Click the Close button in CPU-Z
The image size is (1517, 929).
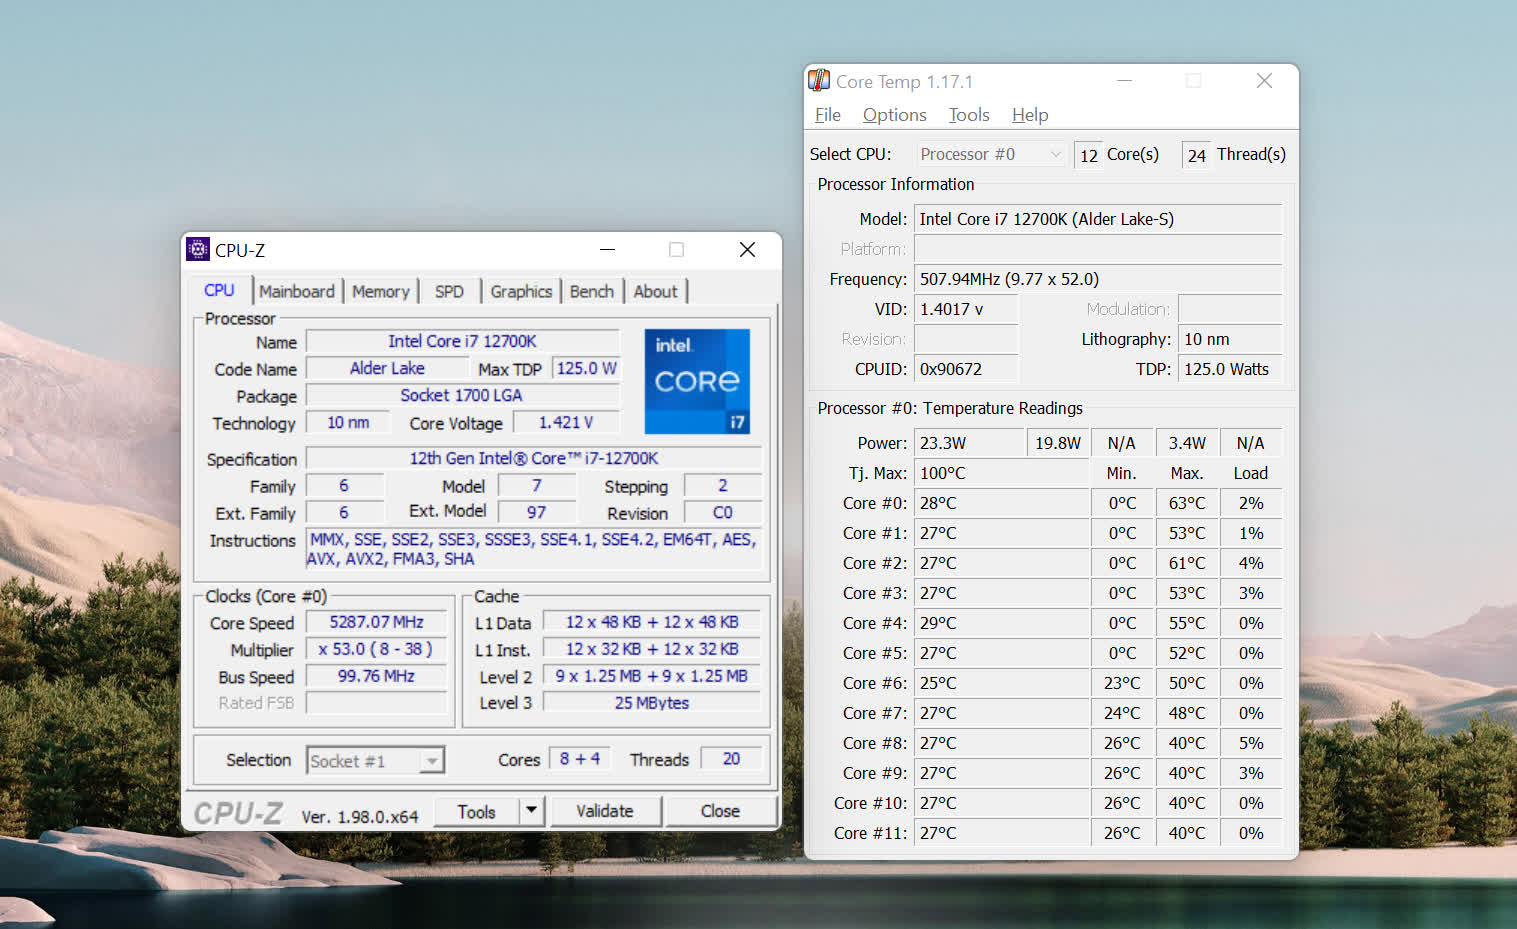[720, 811]
